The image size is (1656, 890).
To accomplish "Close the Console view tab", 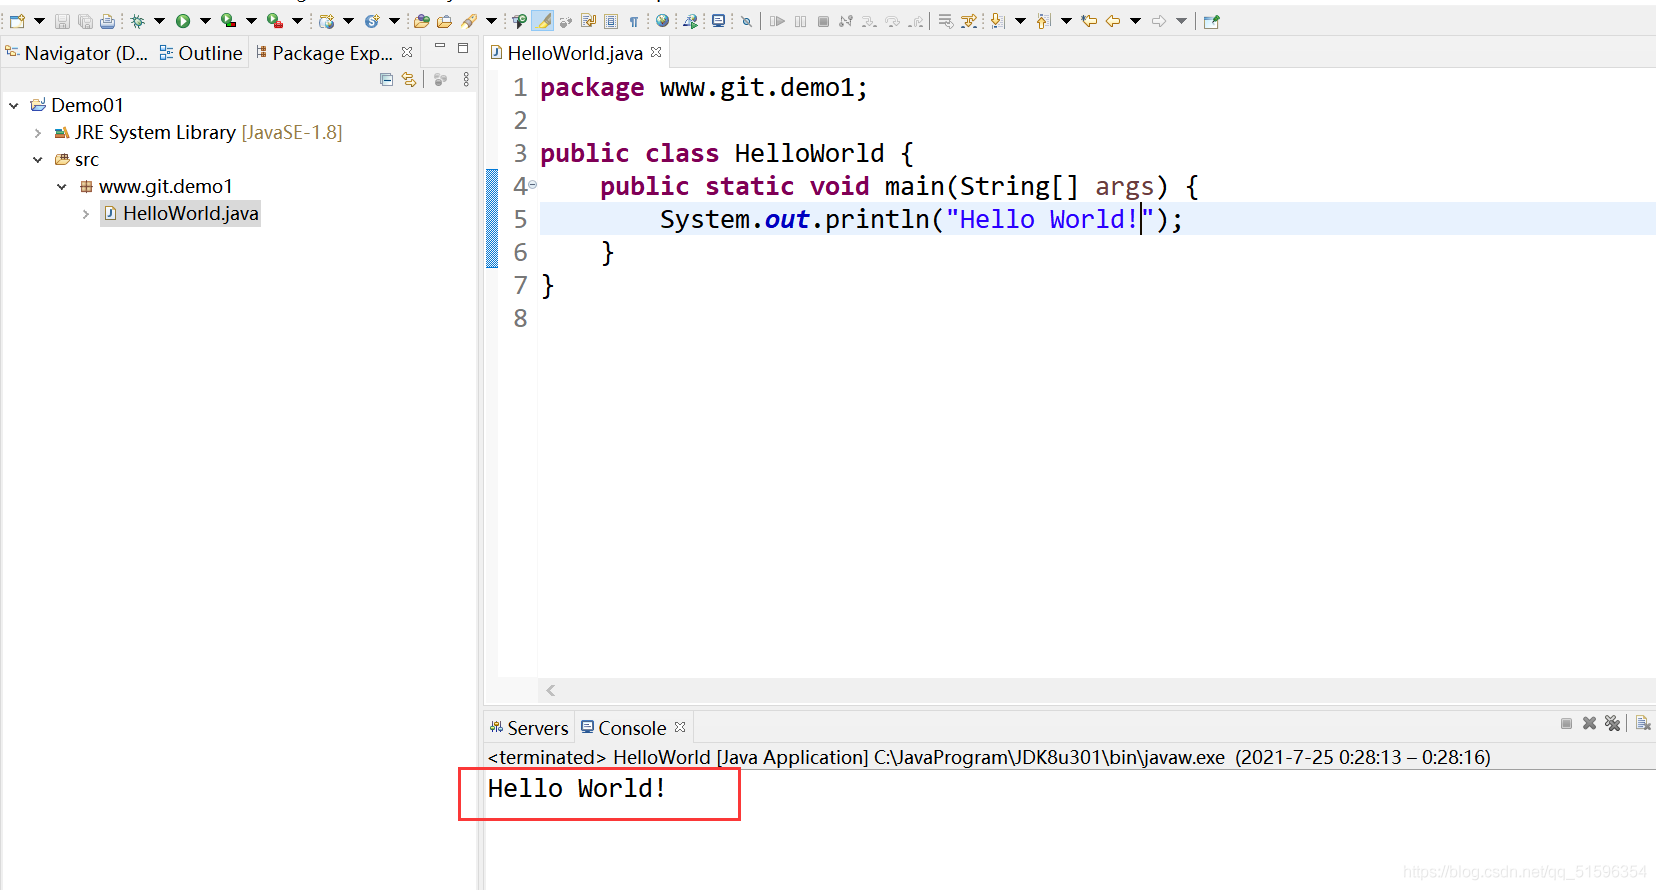I will tap(680, 727).
